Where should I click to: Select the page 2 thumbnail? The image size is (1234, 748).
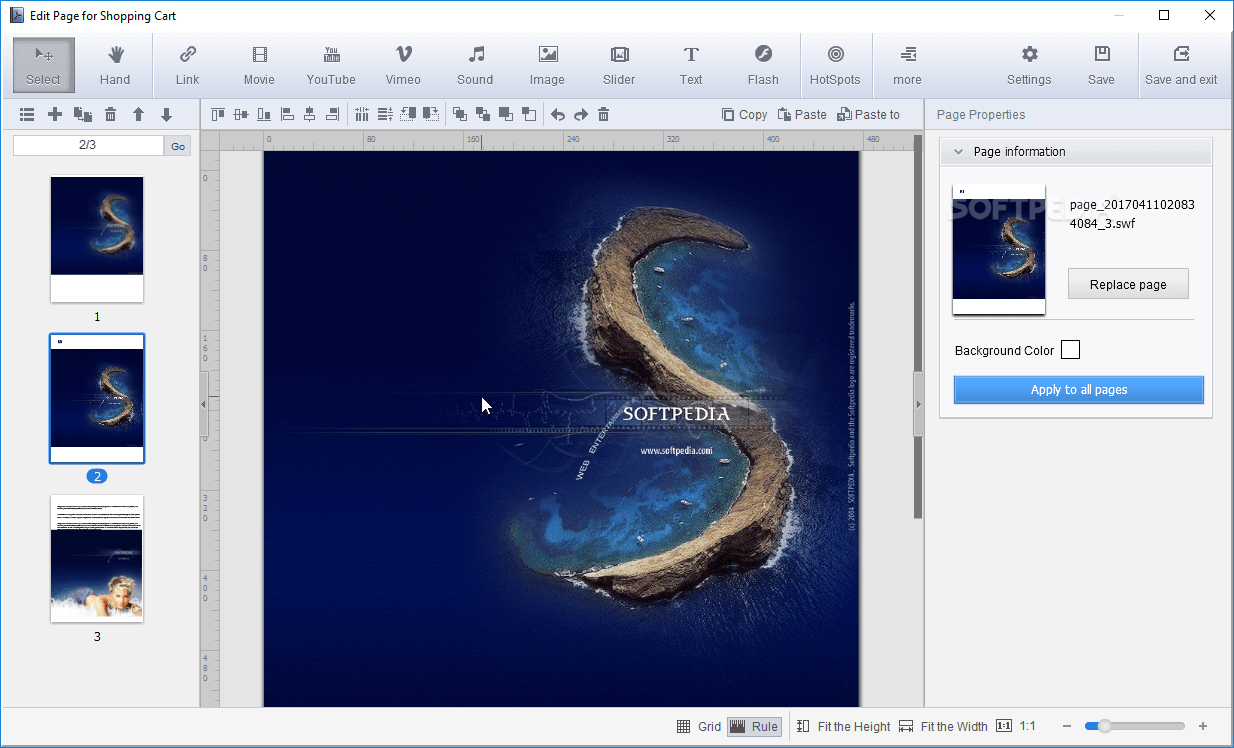coord(97,399)
